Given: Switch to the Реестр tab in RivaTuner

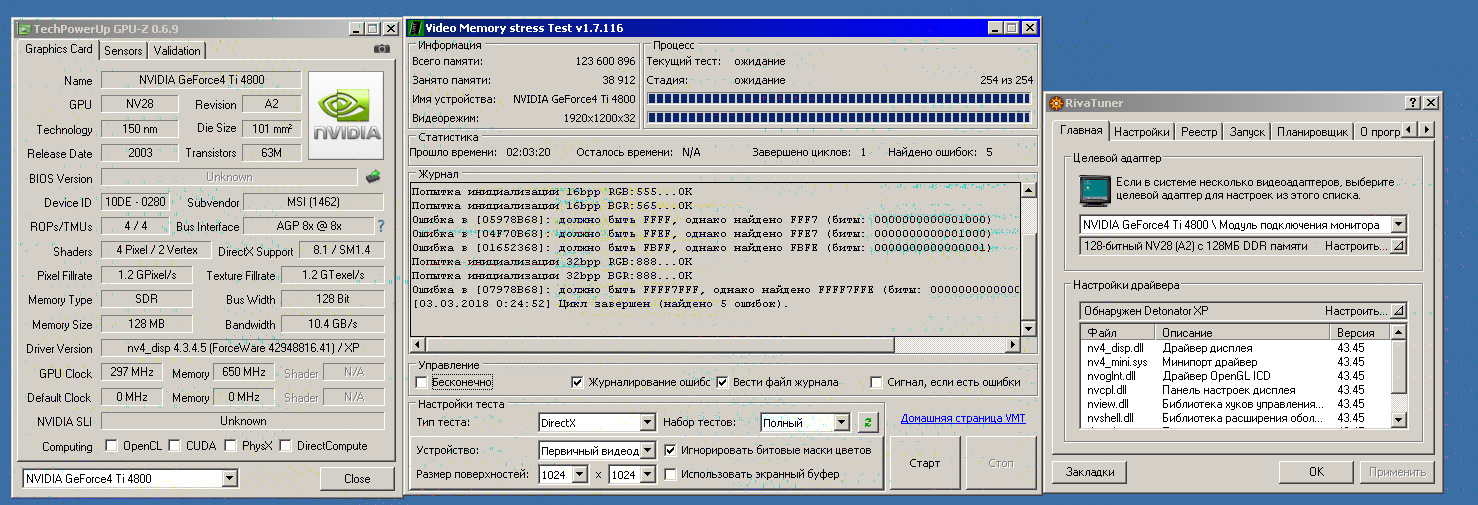Looking at the screenshot, I should [x=1199, y=132].
